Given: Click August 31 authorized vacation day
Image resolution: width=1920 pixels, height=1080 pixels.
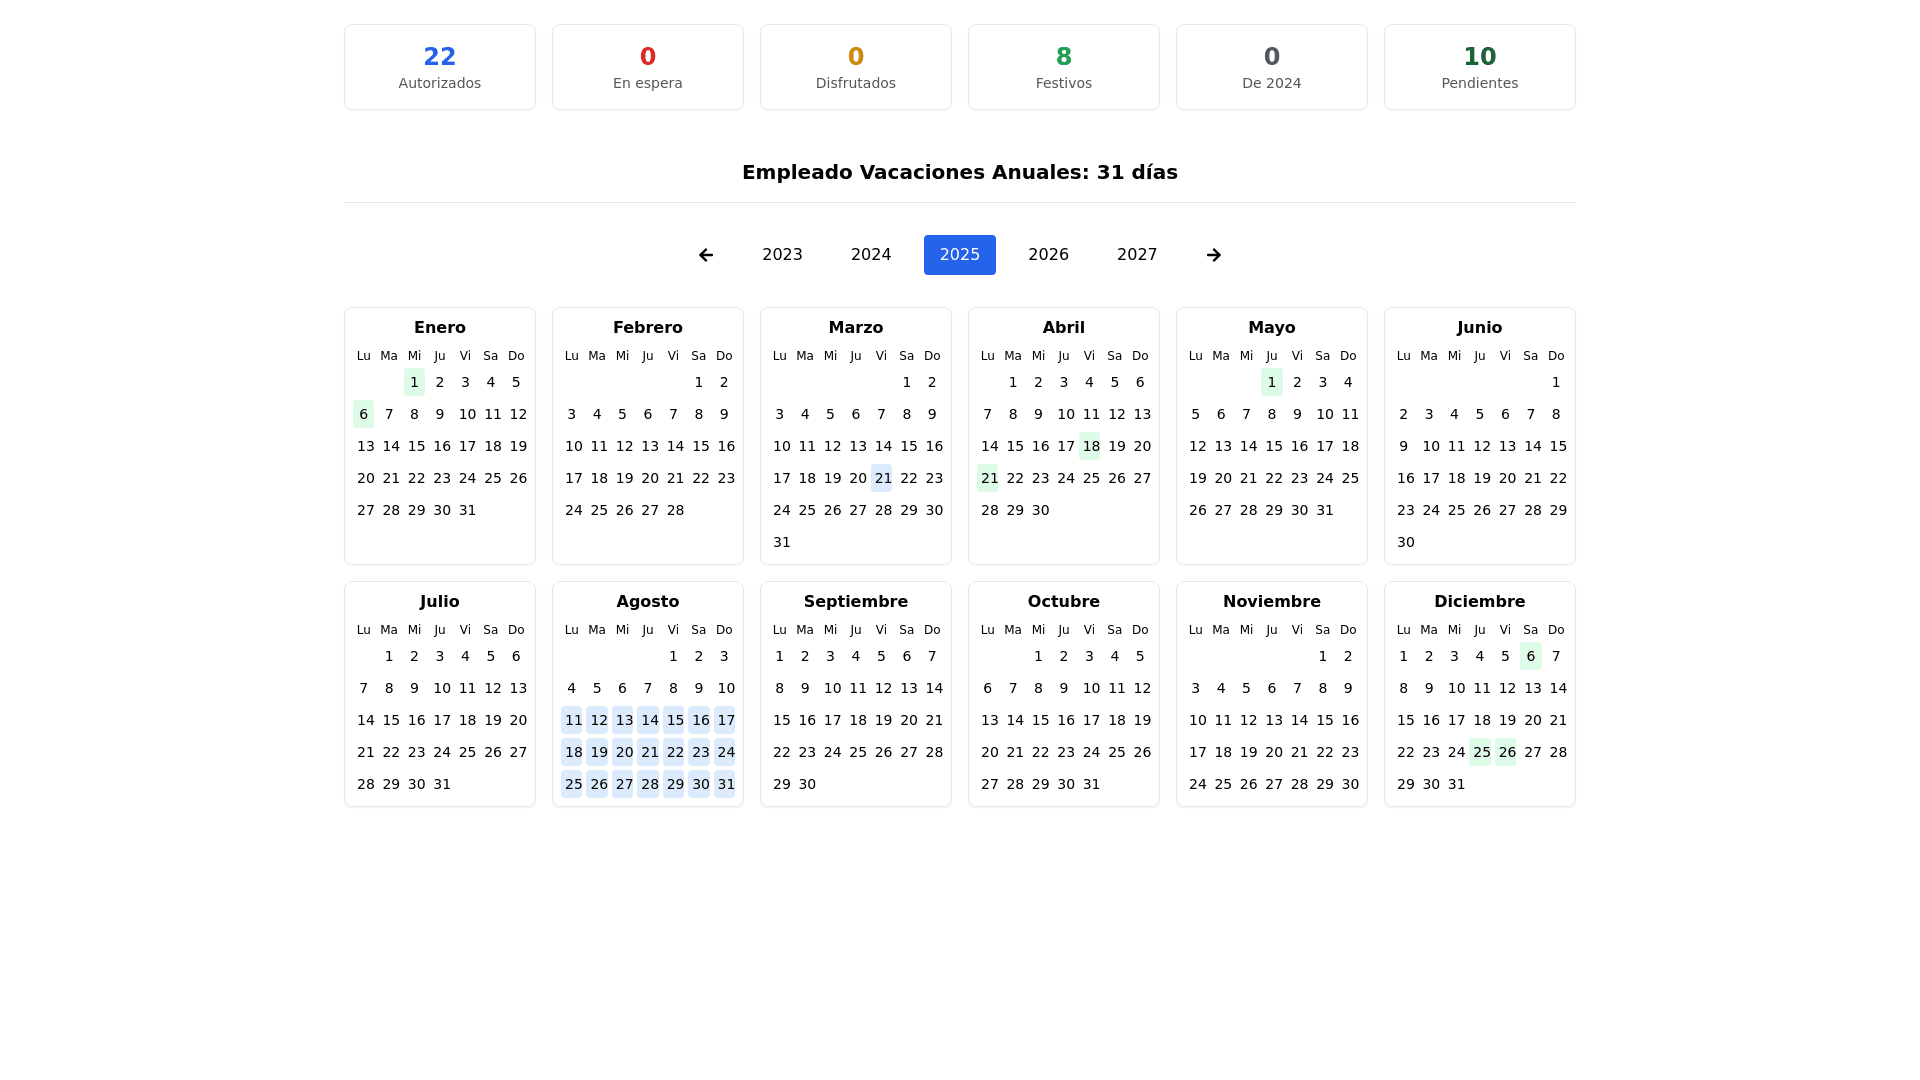Looking at the screenshot, I should [725, 784].
